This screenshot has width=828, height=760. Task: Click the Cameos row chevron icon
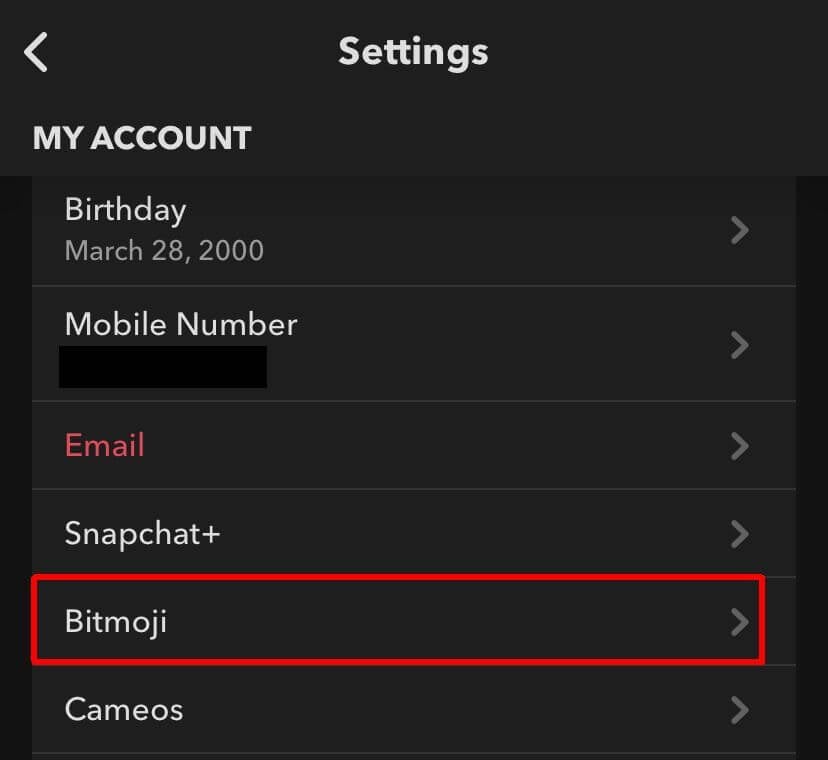coord(740,710)
